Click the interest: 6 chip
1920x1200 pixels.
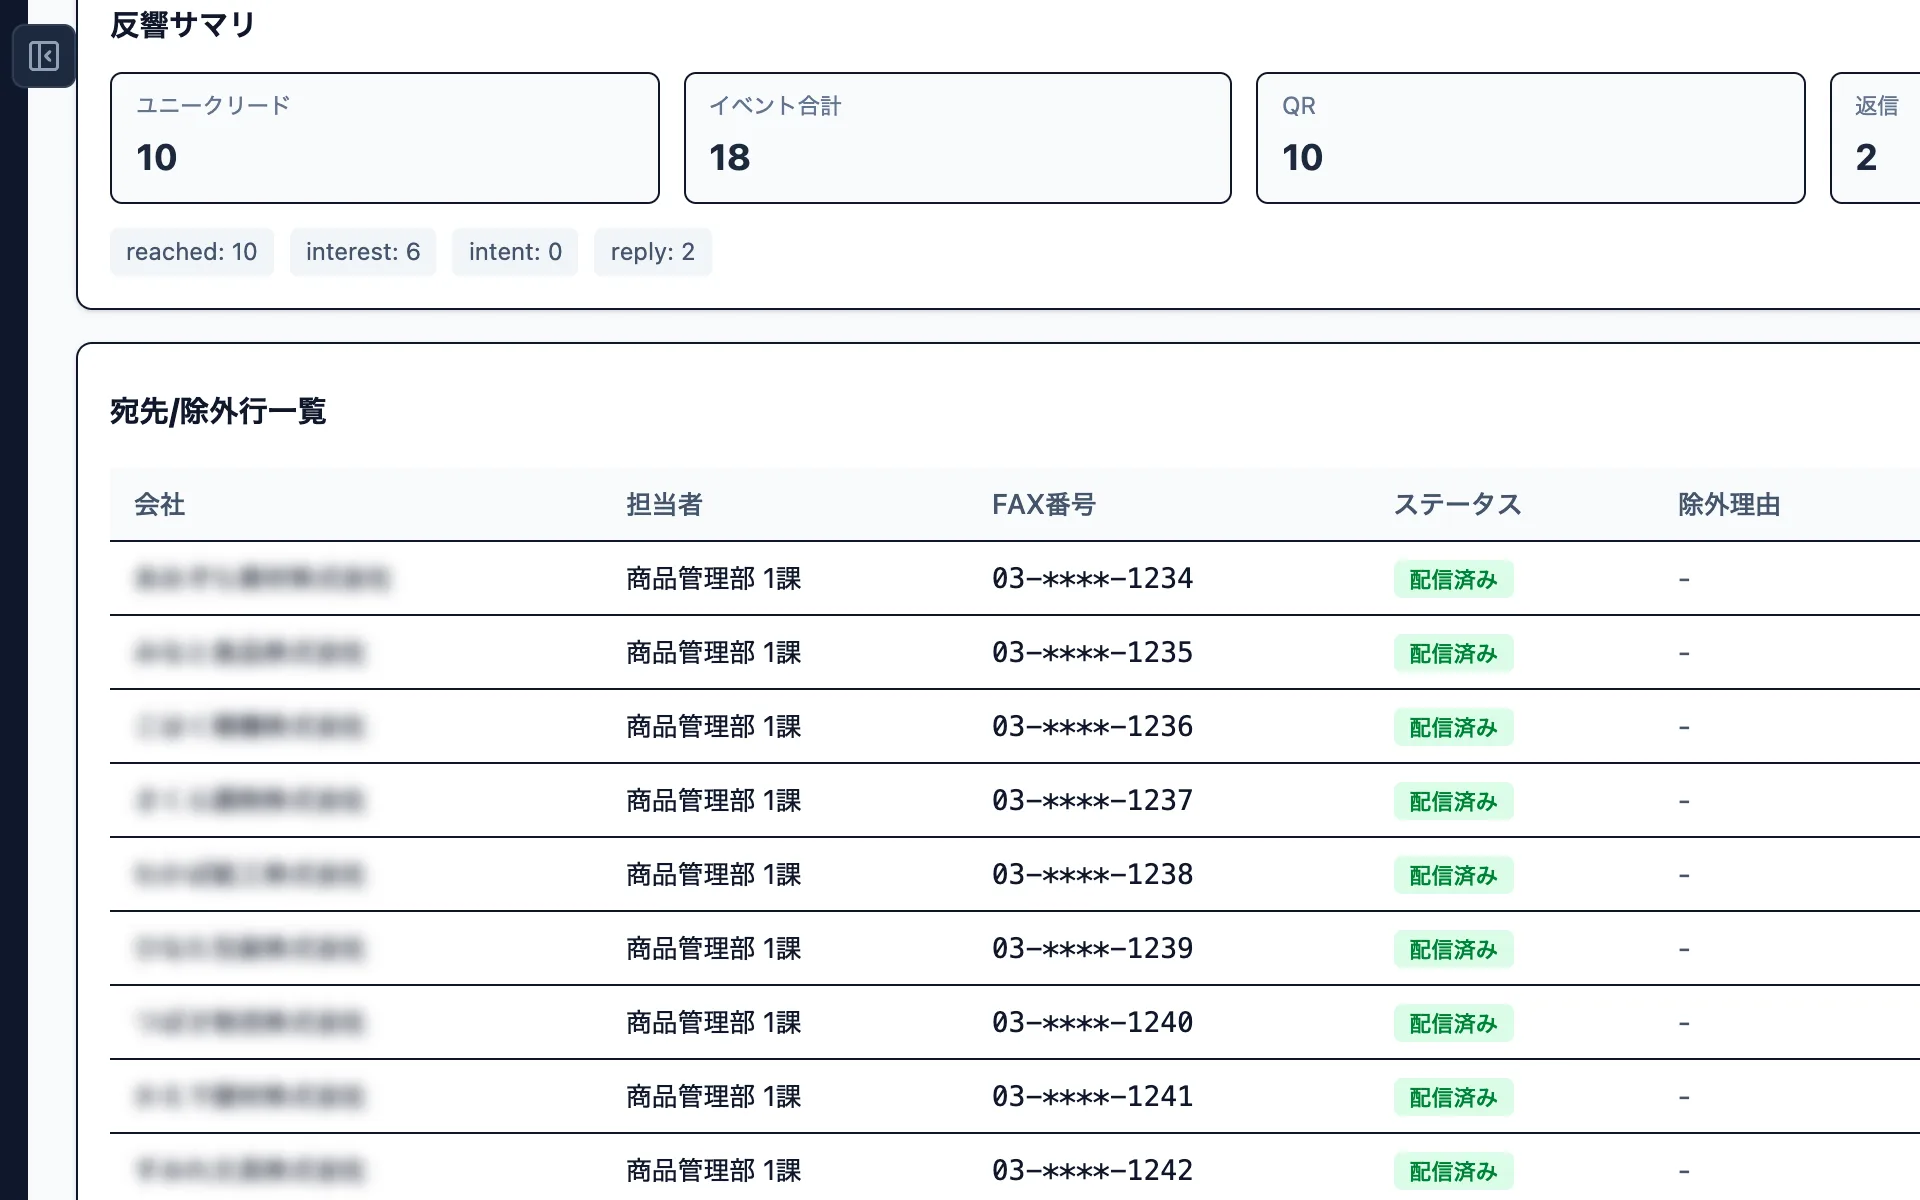pos(363,252)
